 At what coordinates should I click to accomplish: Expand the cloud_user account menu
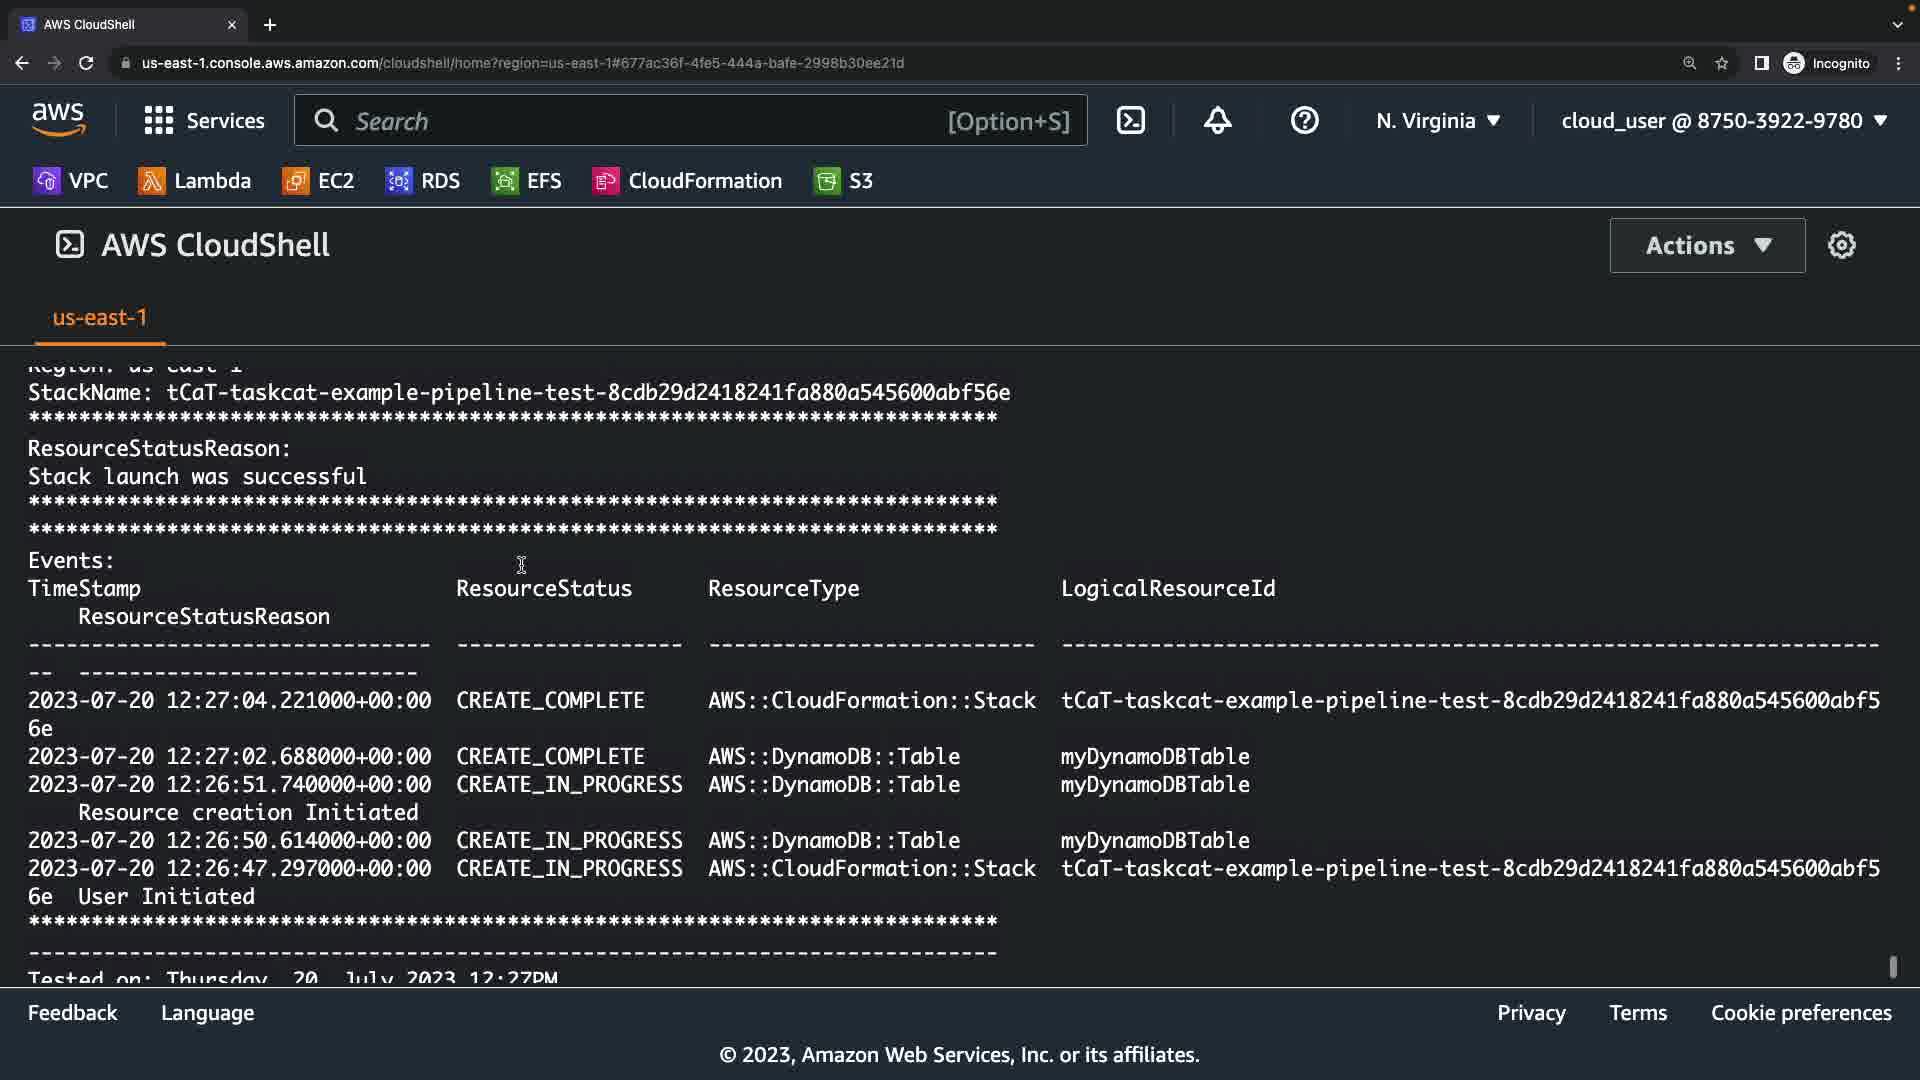tap(1724, 121)
